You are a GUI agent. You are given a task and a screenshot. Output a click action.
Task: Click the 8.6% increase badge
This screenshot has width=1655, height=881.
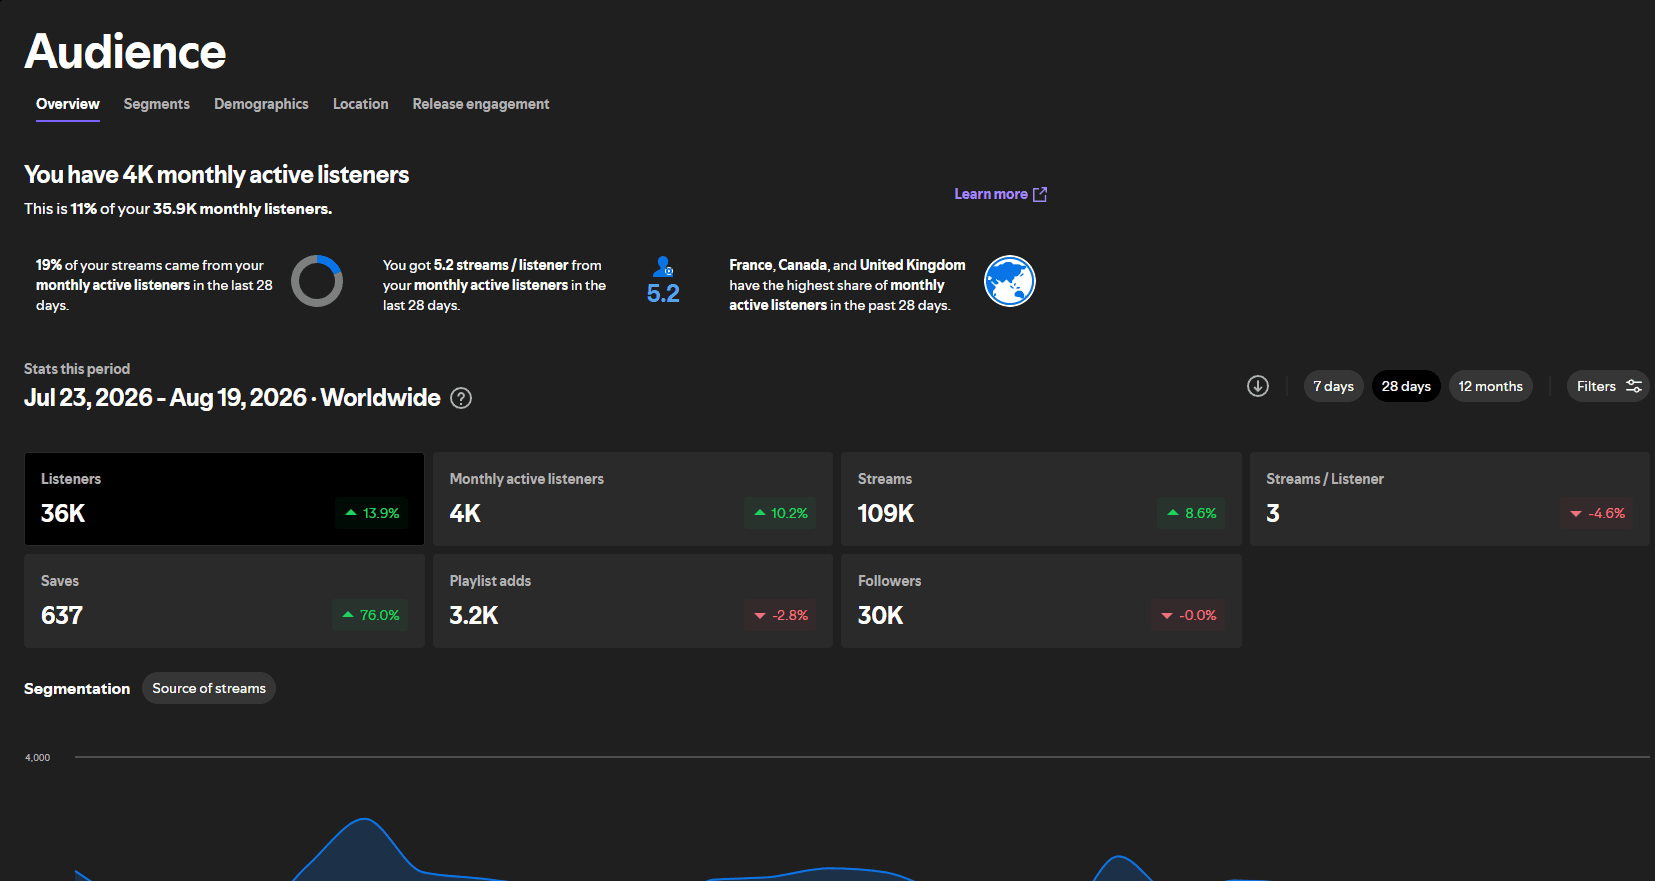point(1190,513)
